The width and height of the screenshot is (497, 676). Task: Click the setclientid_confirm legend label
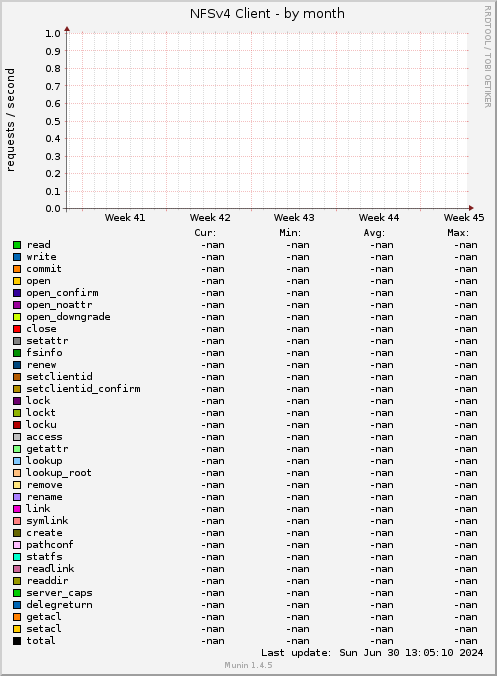click(x=83, y=389)
